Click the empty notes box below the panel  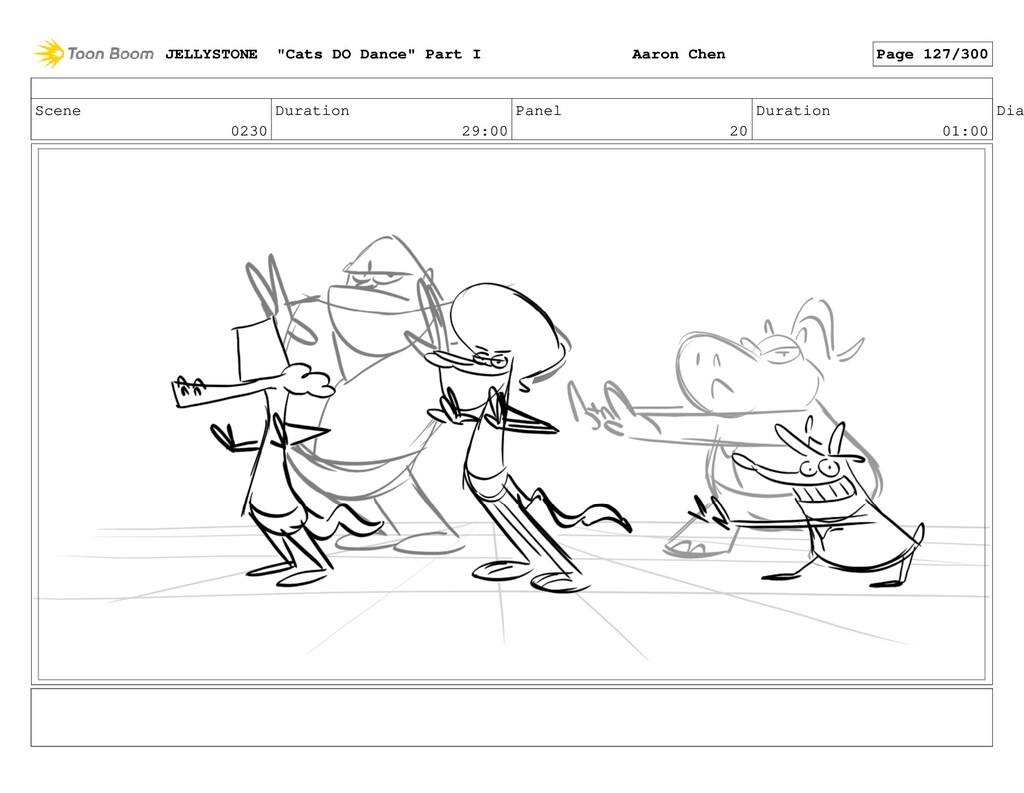(x=511, y=717)
